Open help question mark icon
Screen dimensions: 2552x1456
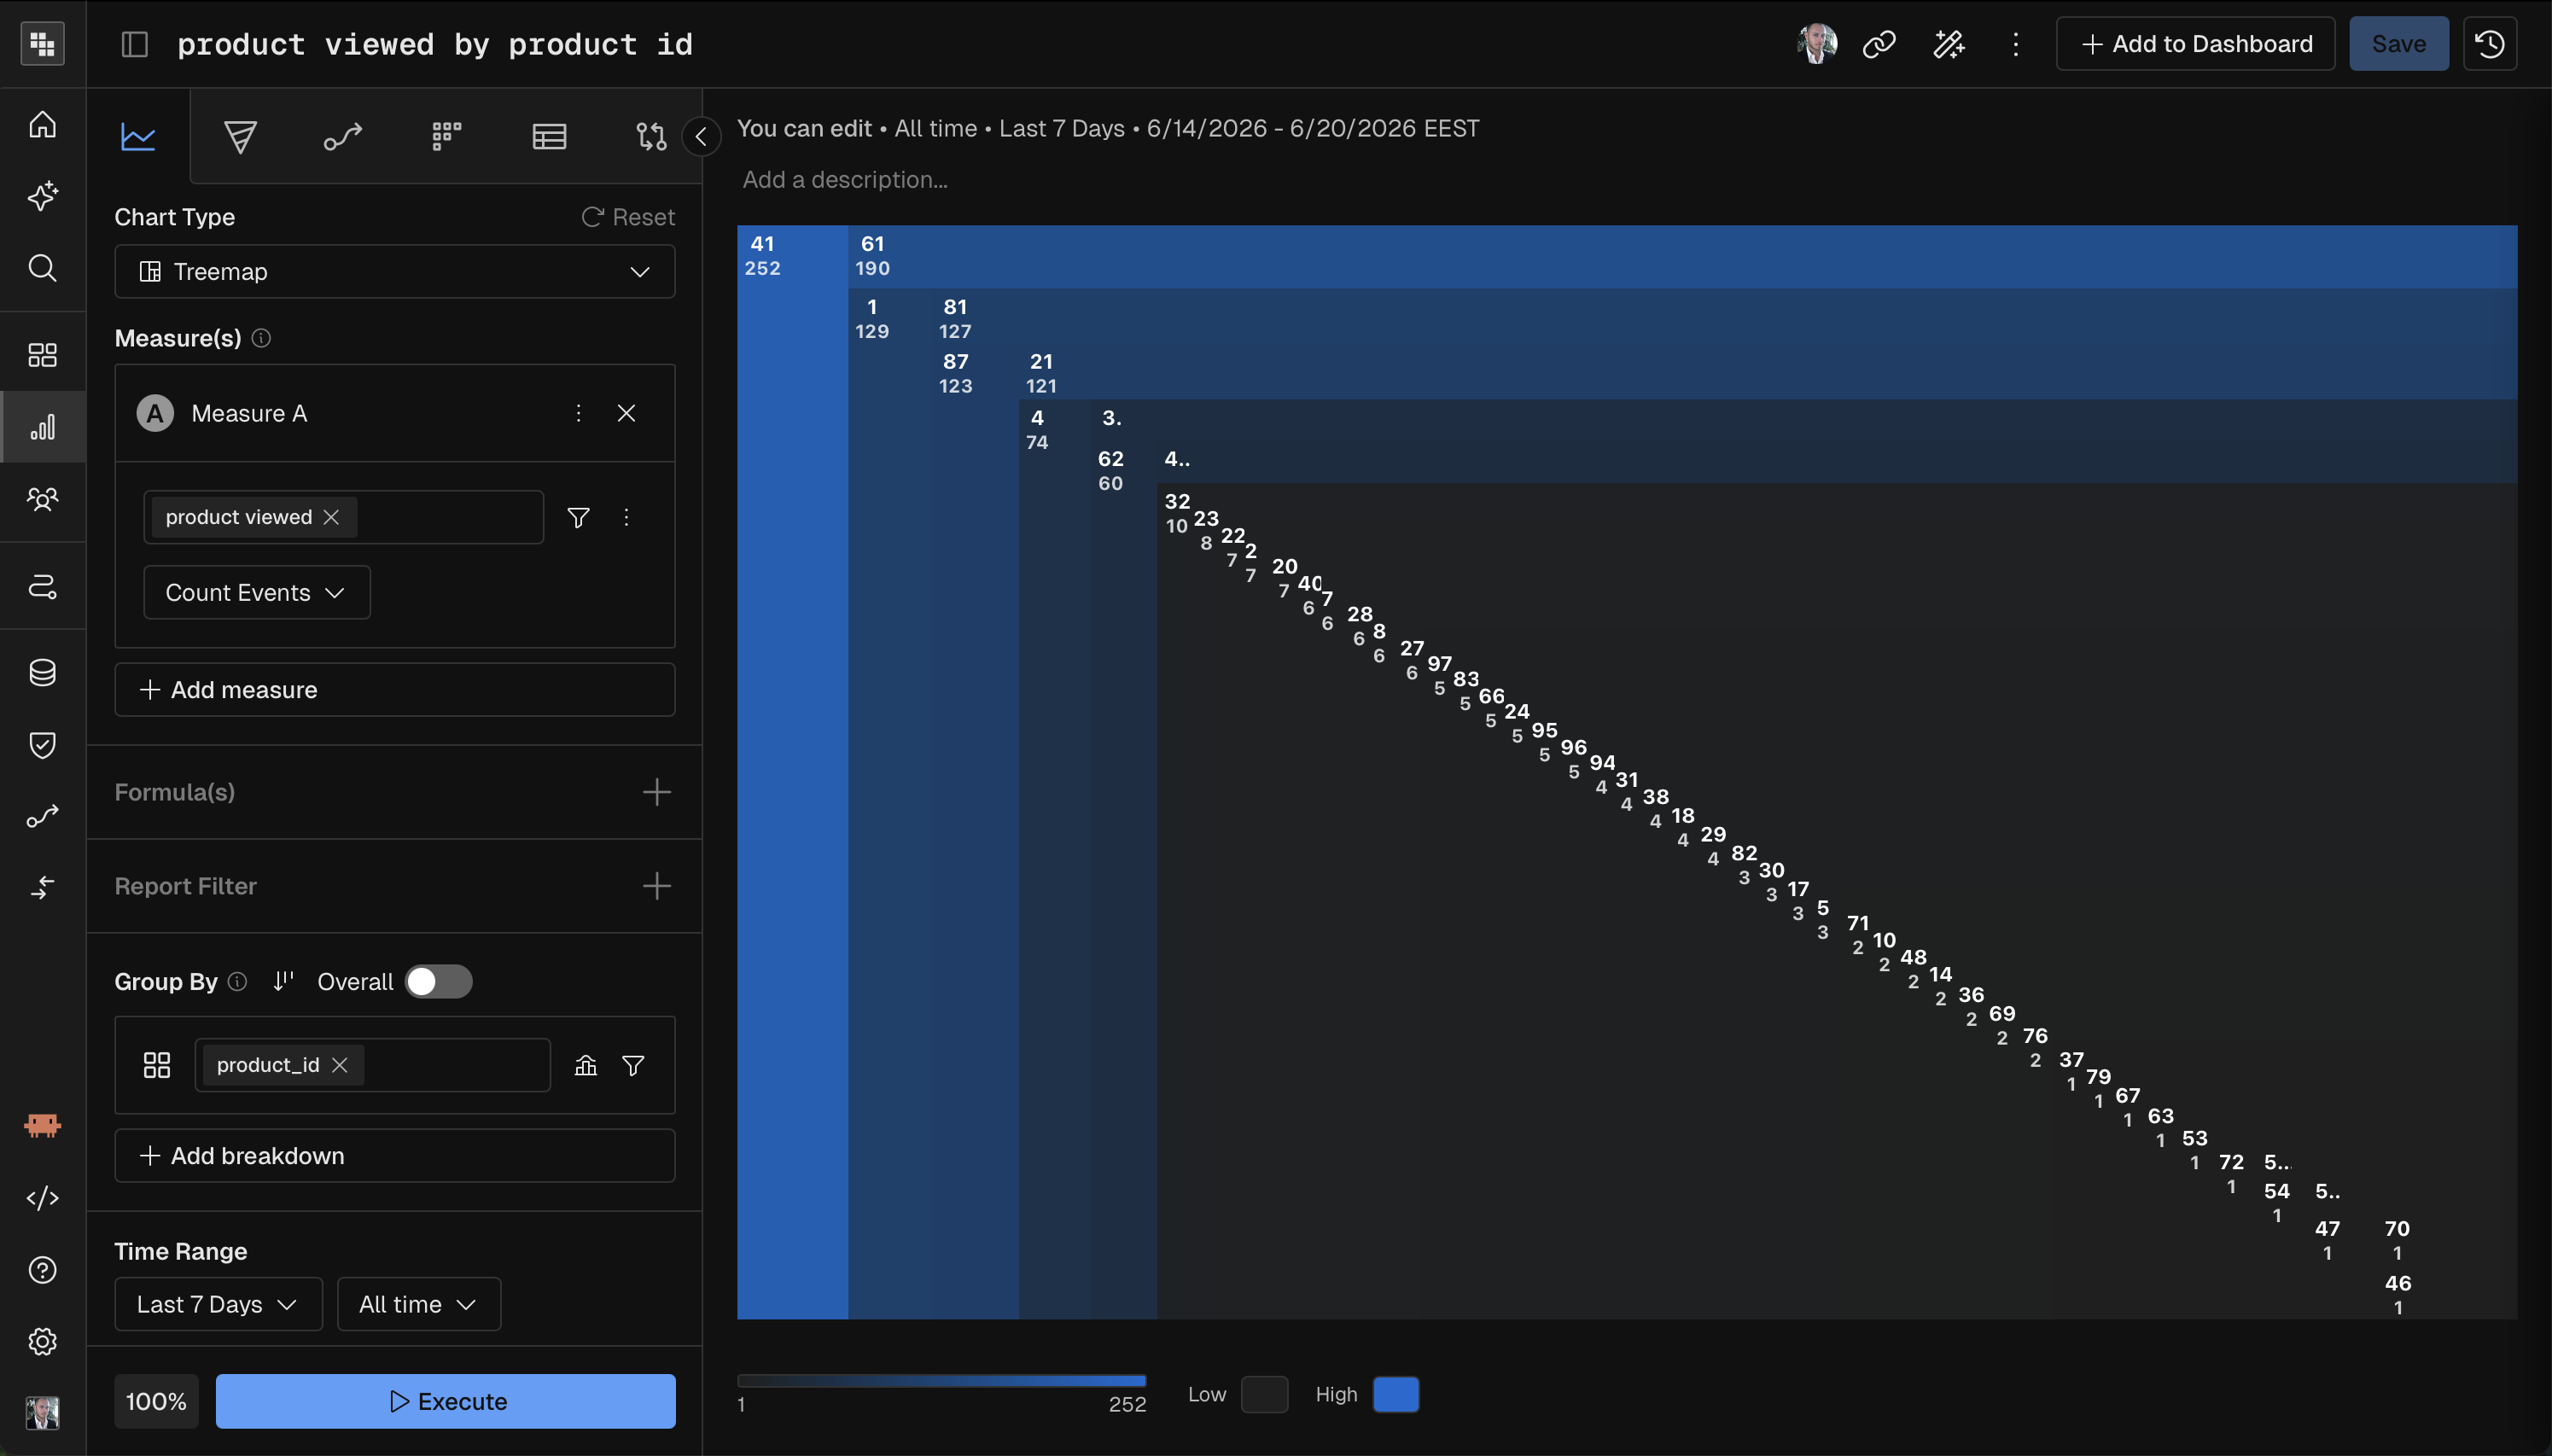(42, 1270)
